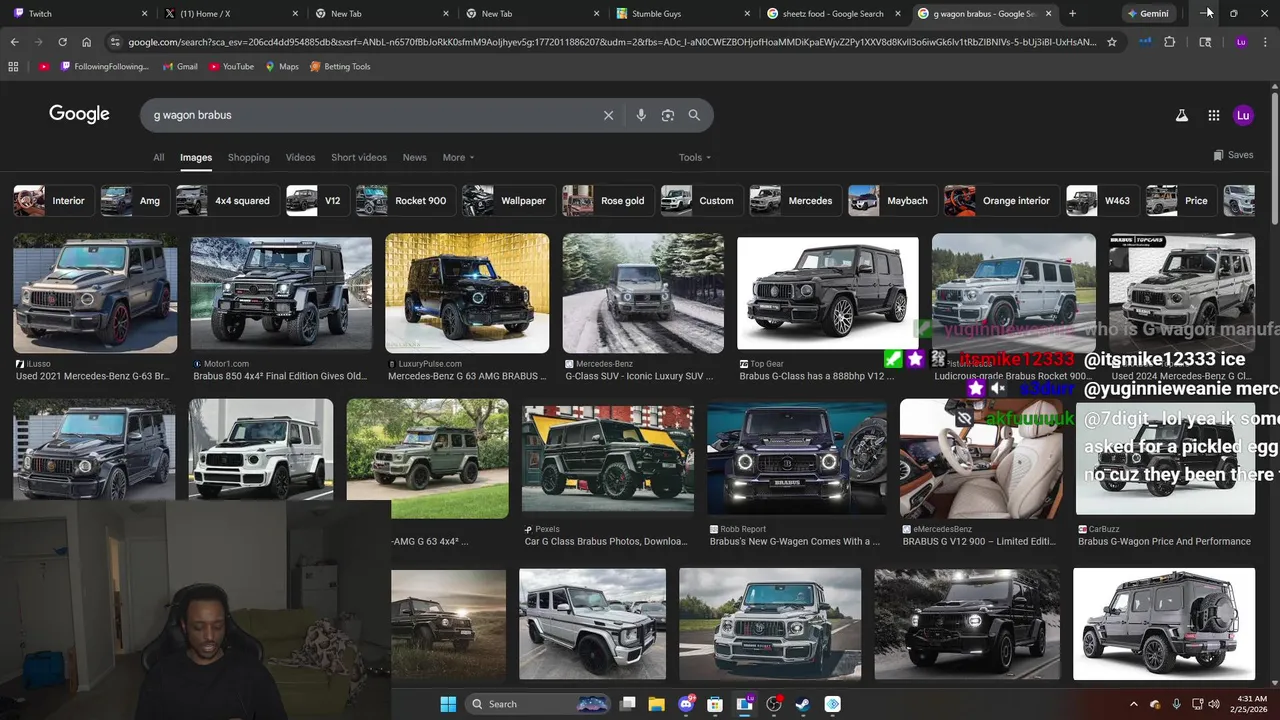Switch to the All results tab
This screenshot has height=720, width=1280.
(158, 157)
